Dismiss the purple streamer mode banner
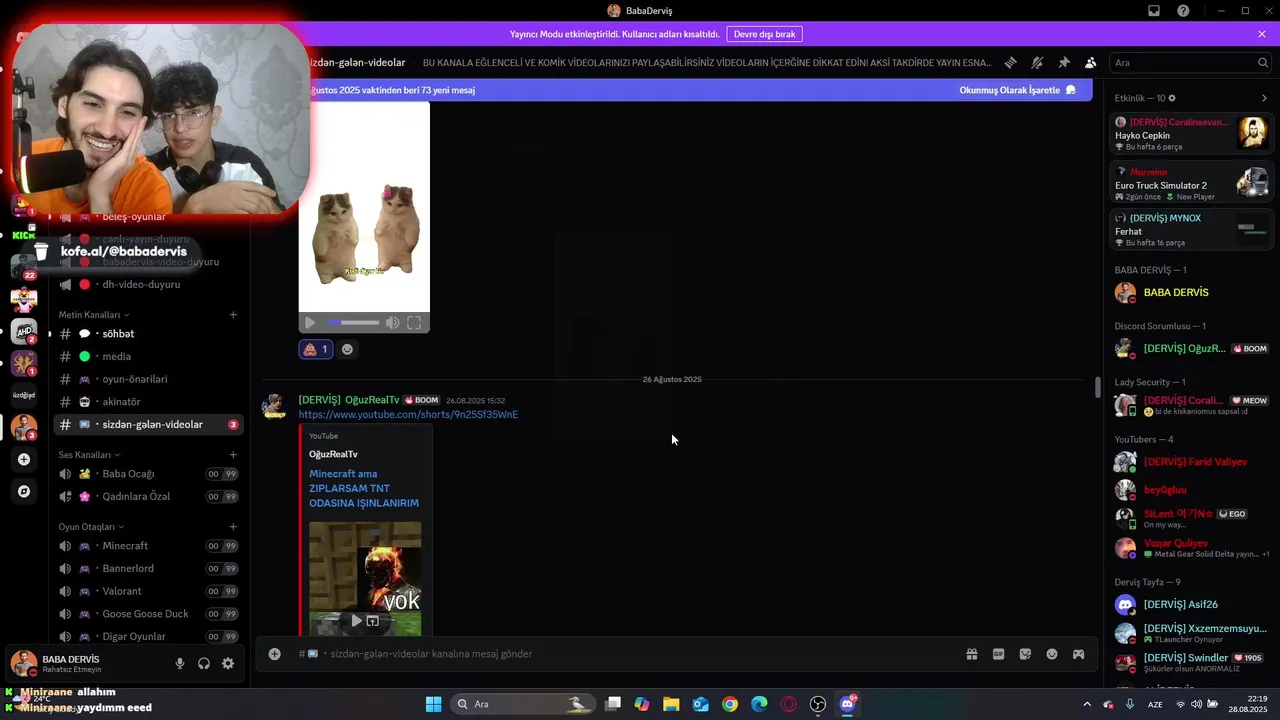This screenshot has width=1280, height=720. point(1262,34)
